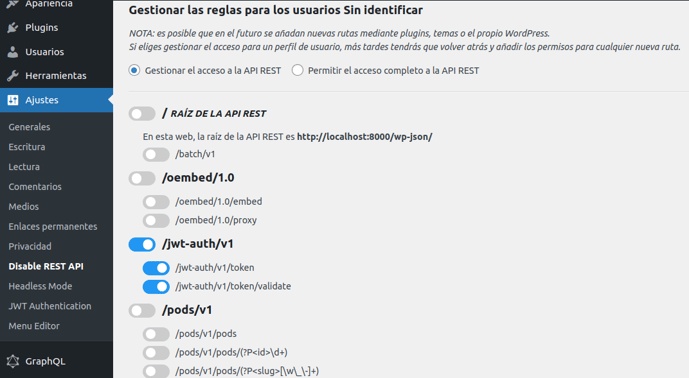689x378 pixels.
Task: Open Menu Editor settings
Action: pyautogui.click(x=34, y=326)
